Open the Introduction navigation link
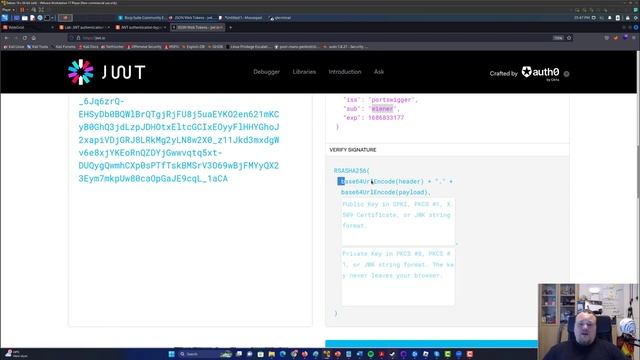 [x=345, y=72]
